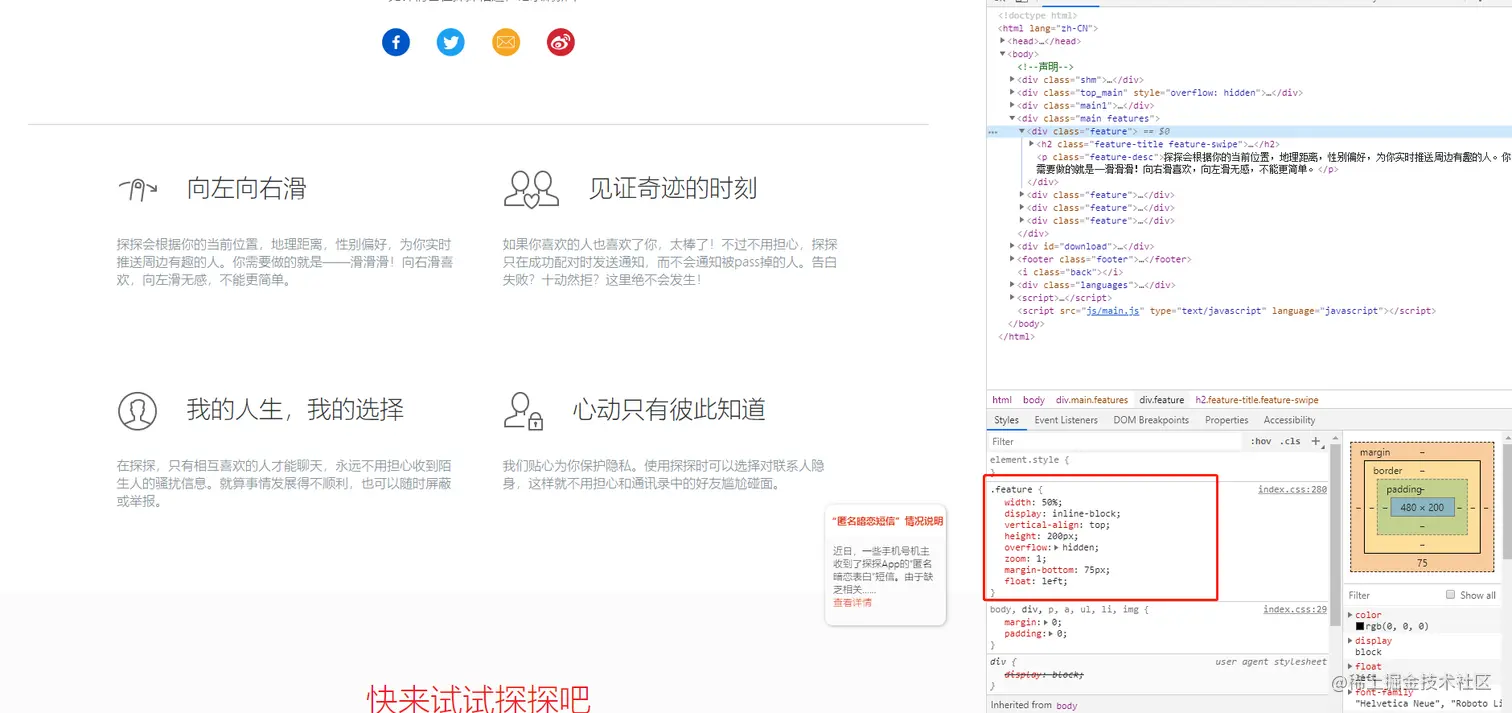The height and width of the screenshot is (713, 1512).
Task: Expand the div class top_main node
Action: (x=1013, y=93)
